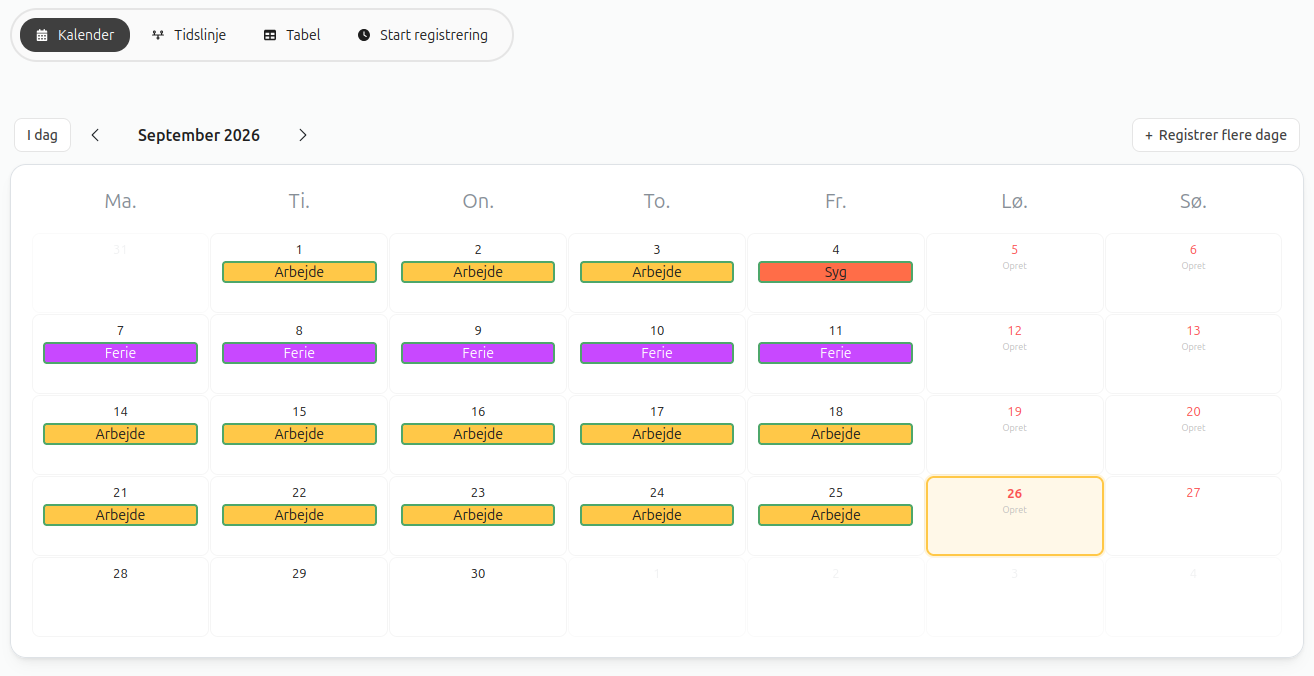Open the Ferie entry on September 10
The image size is (1314, 676).
pyautogui.click(x=657, y=353)
